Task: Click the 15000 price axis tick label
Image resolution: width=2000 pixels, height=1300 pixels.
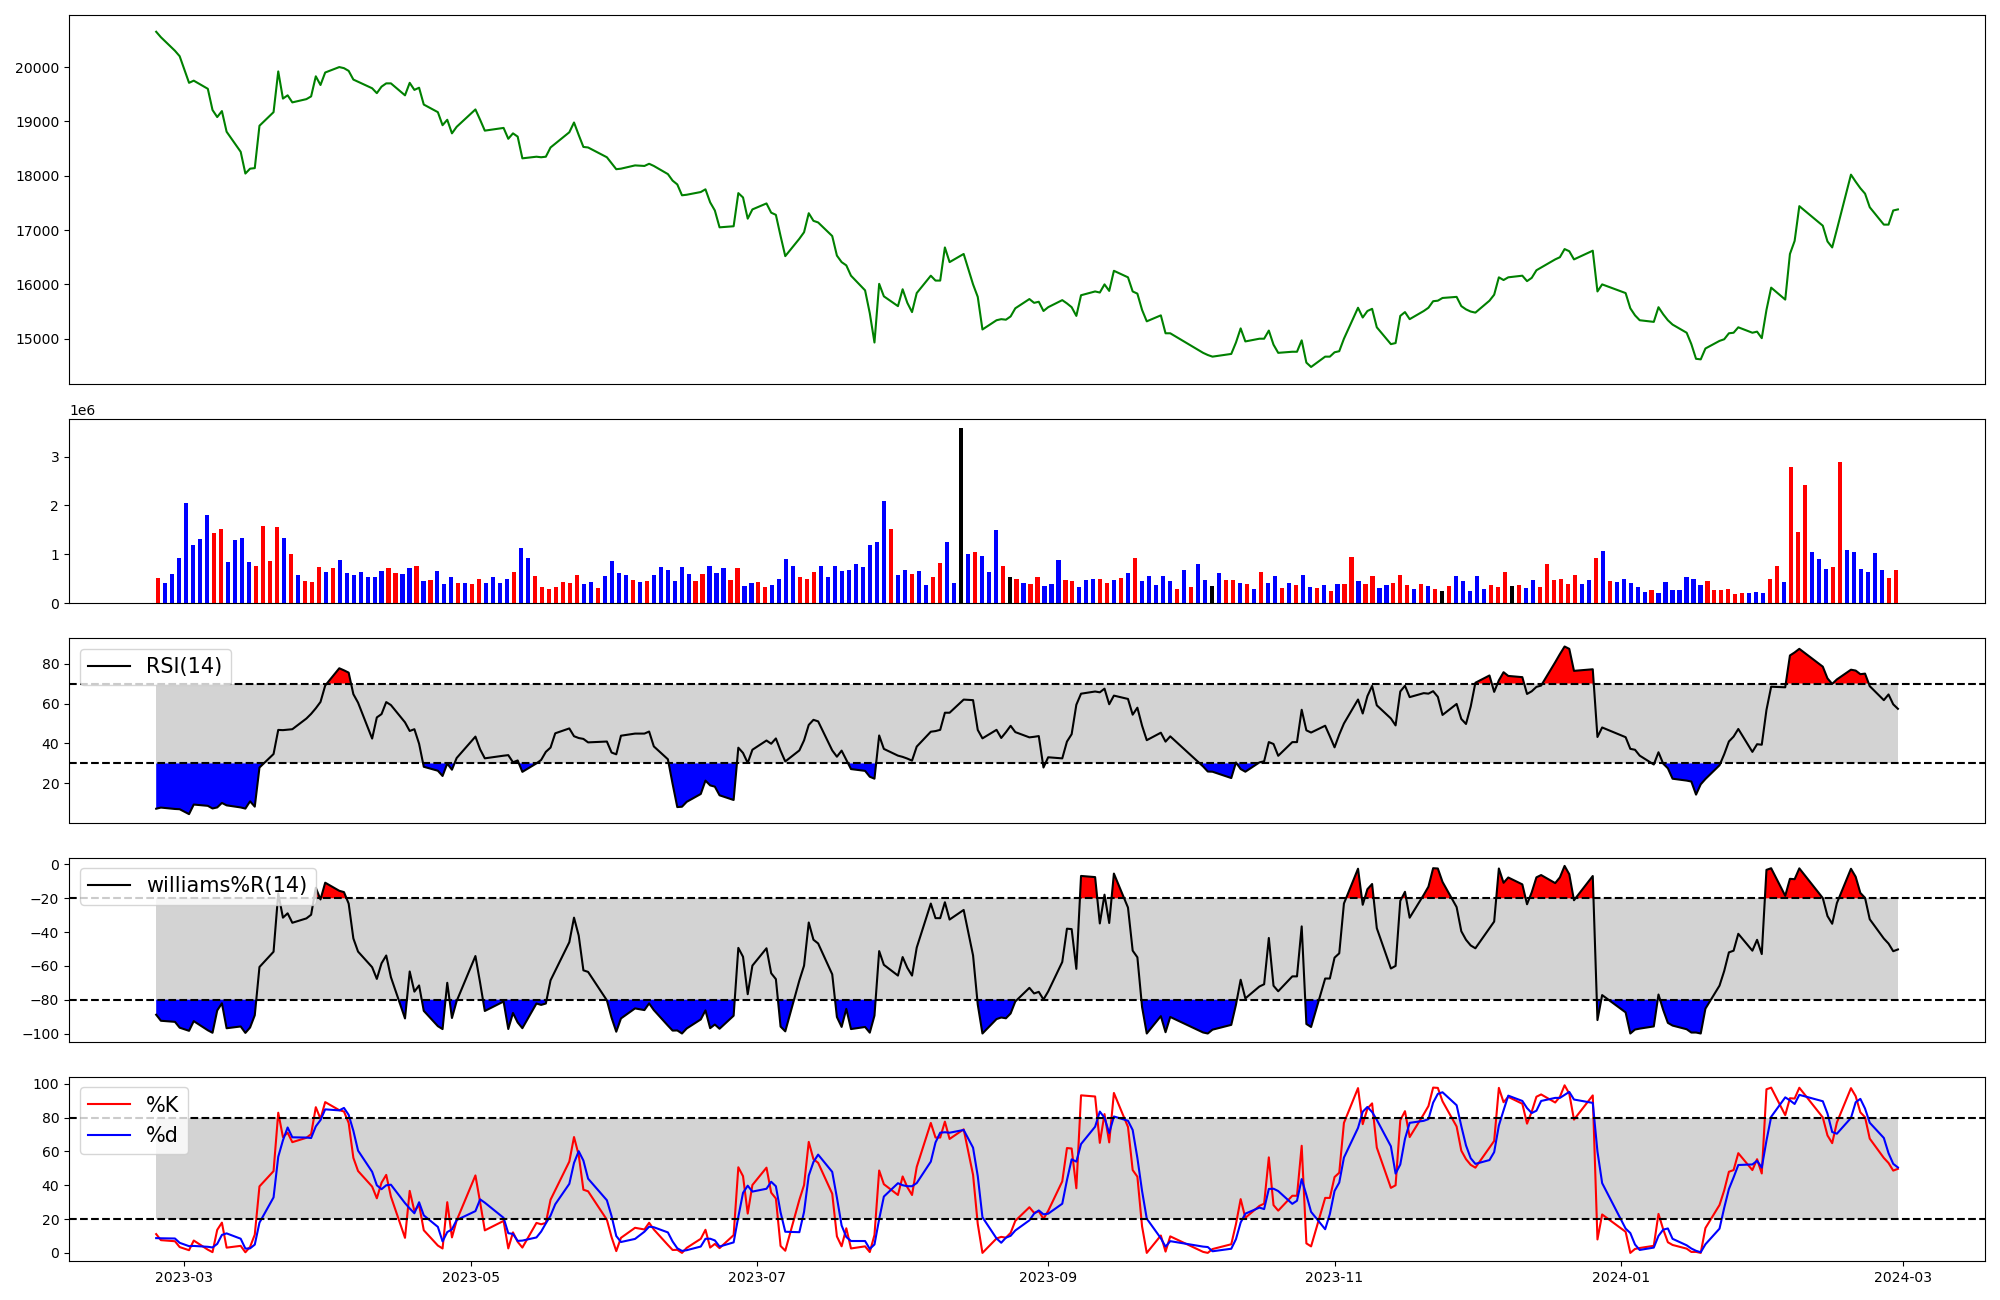Action: click(37, 339)
